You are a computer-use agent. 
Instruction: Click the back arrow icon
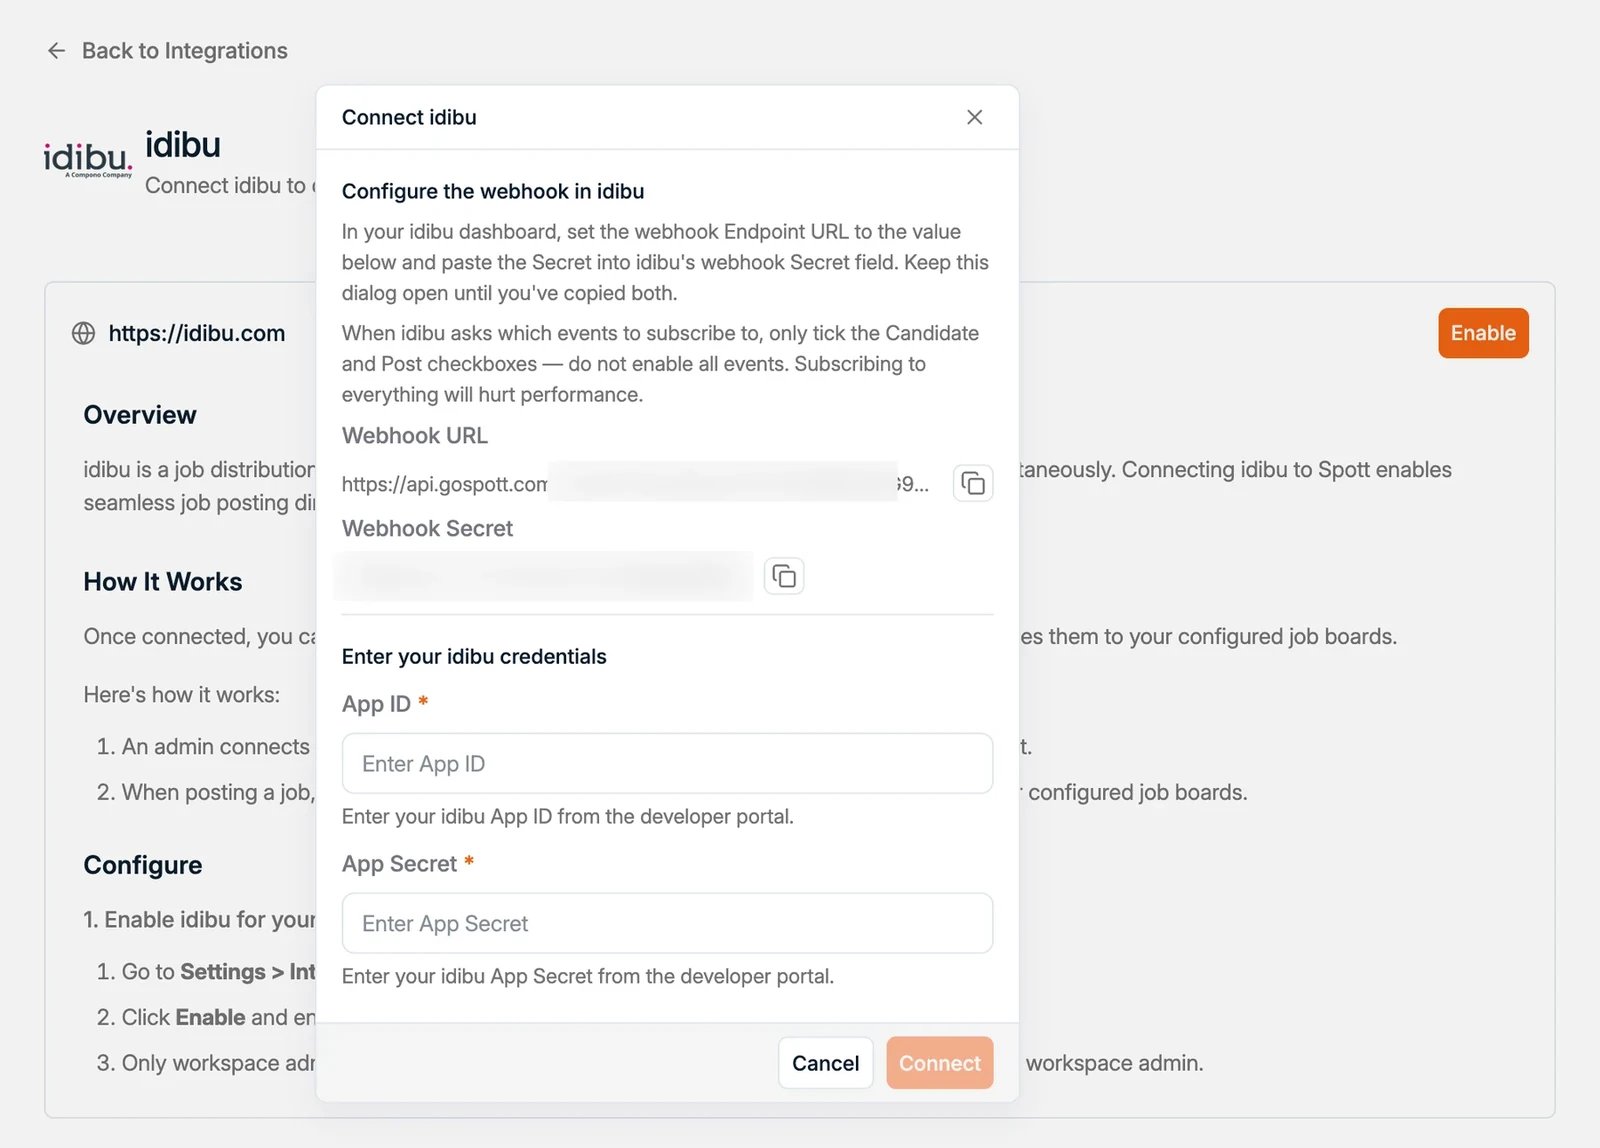[57, 51]
